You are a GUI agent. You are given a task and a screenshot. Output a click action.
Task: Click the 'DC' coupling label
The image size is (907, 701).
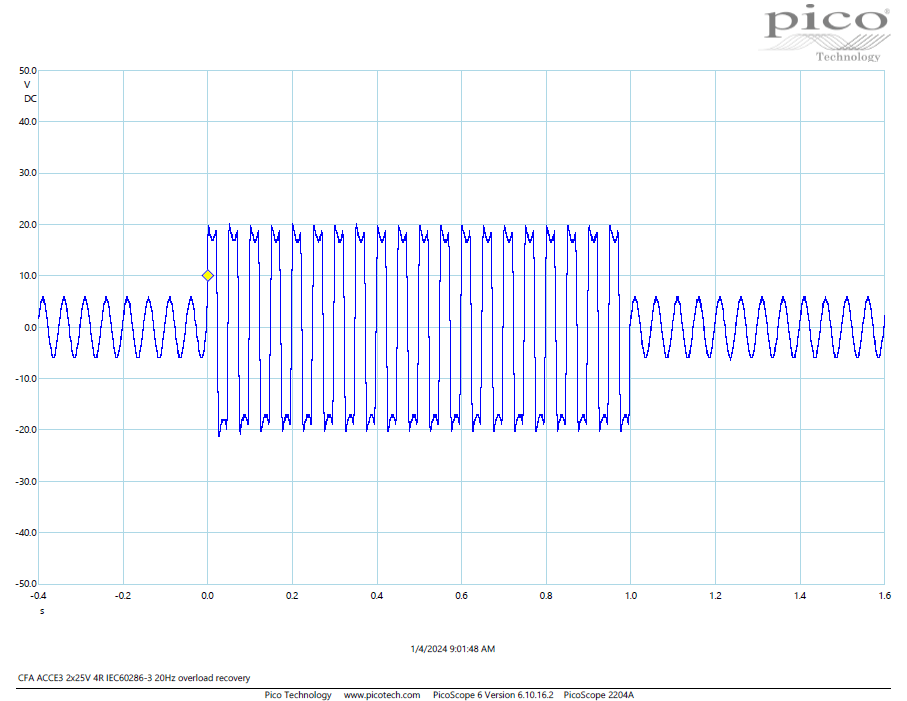30,99
